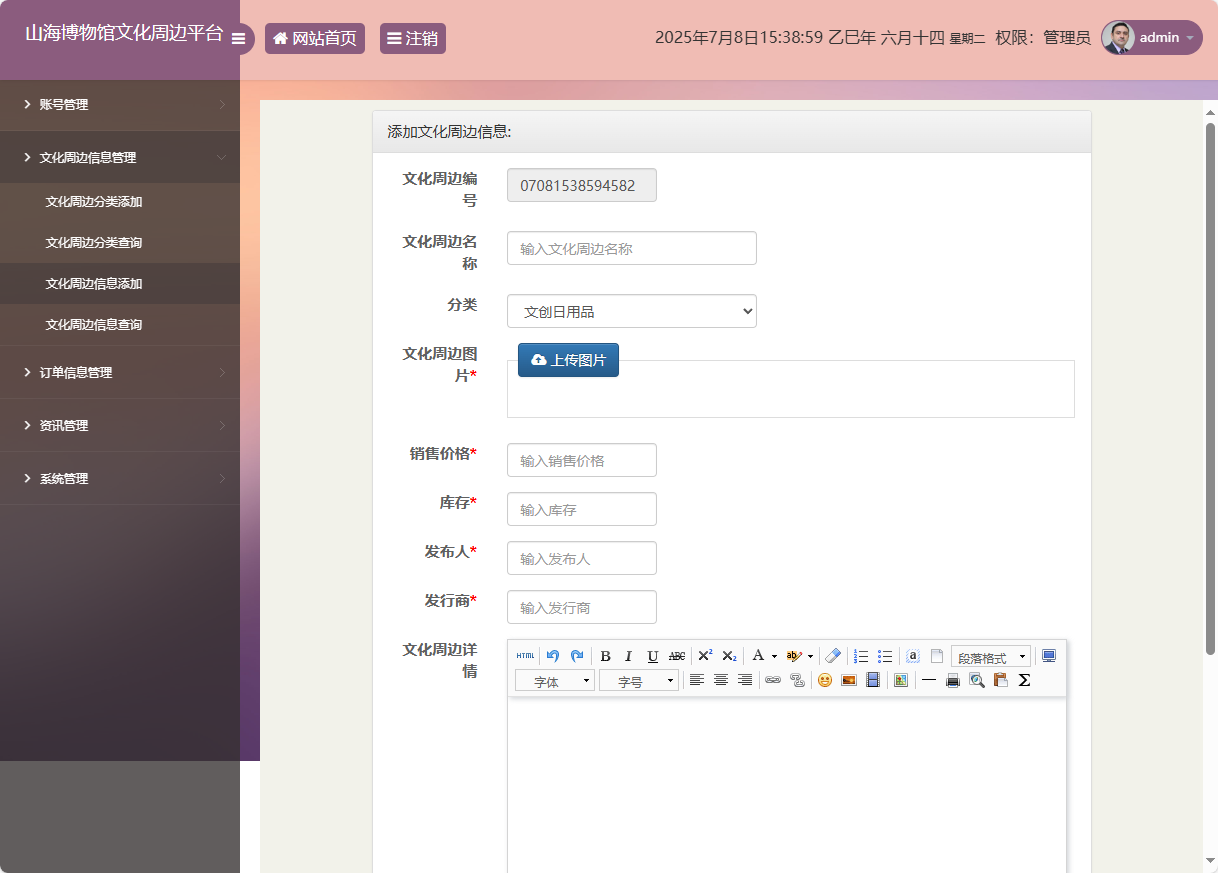This screenshot has height=873, width=1218.
Task: Click the print icon in the editor toolbar
Action: 952,680
